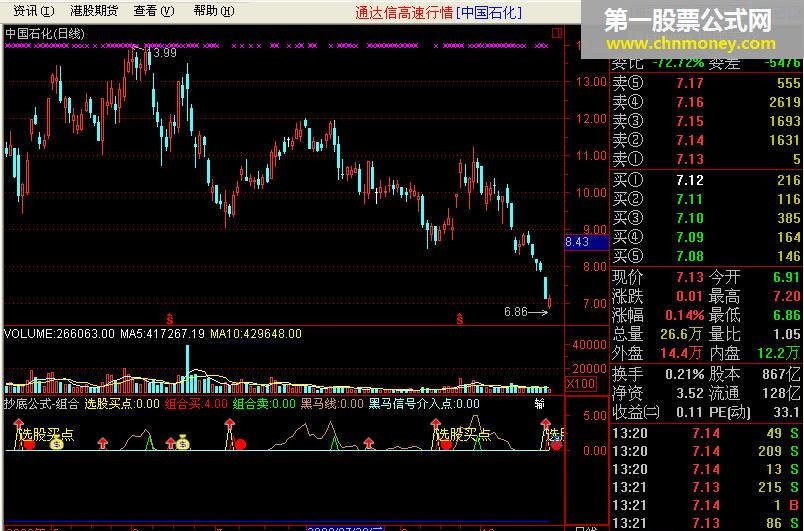Click the 买② 7.11 order row
The height and width of the screenshot is (531, 804).
[706, 199]
